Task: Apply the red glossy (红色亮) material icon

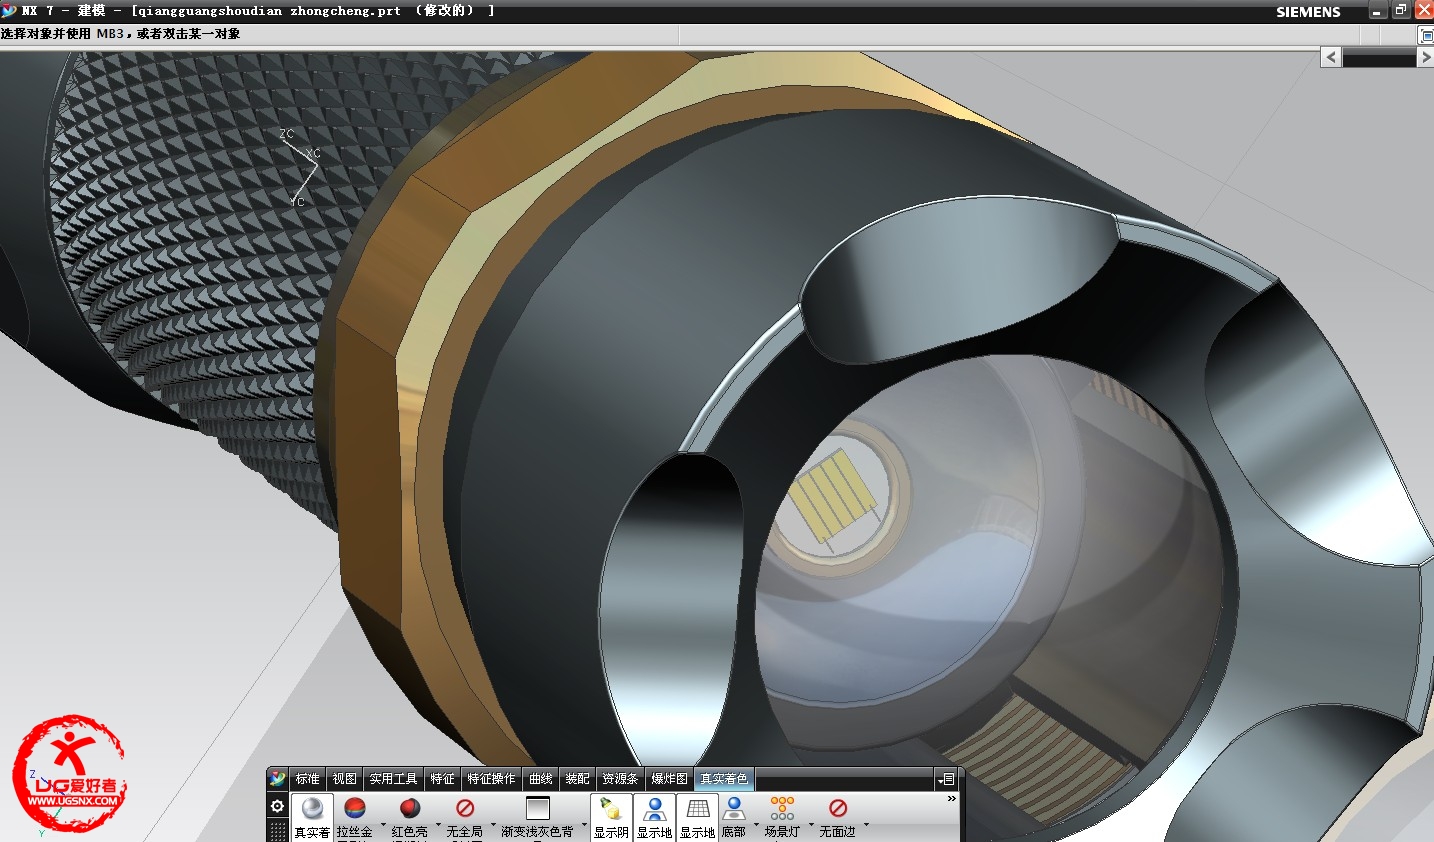Action: (409, 809)
